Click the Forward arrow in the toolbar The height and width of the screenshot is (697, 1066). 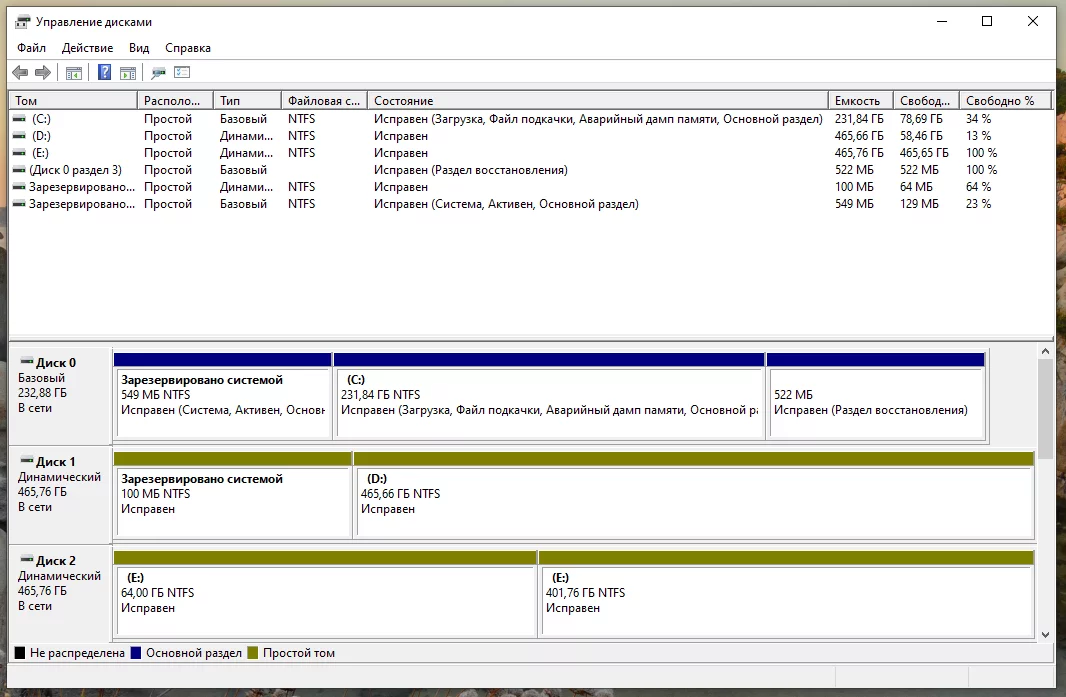tap(43, 73)
